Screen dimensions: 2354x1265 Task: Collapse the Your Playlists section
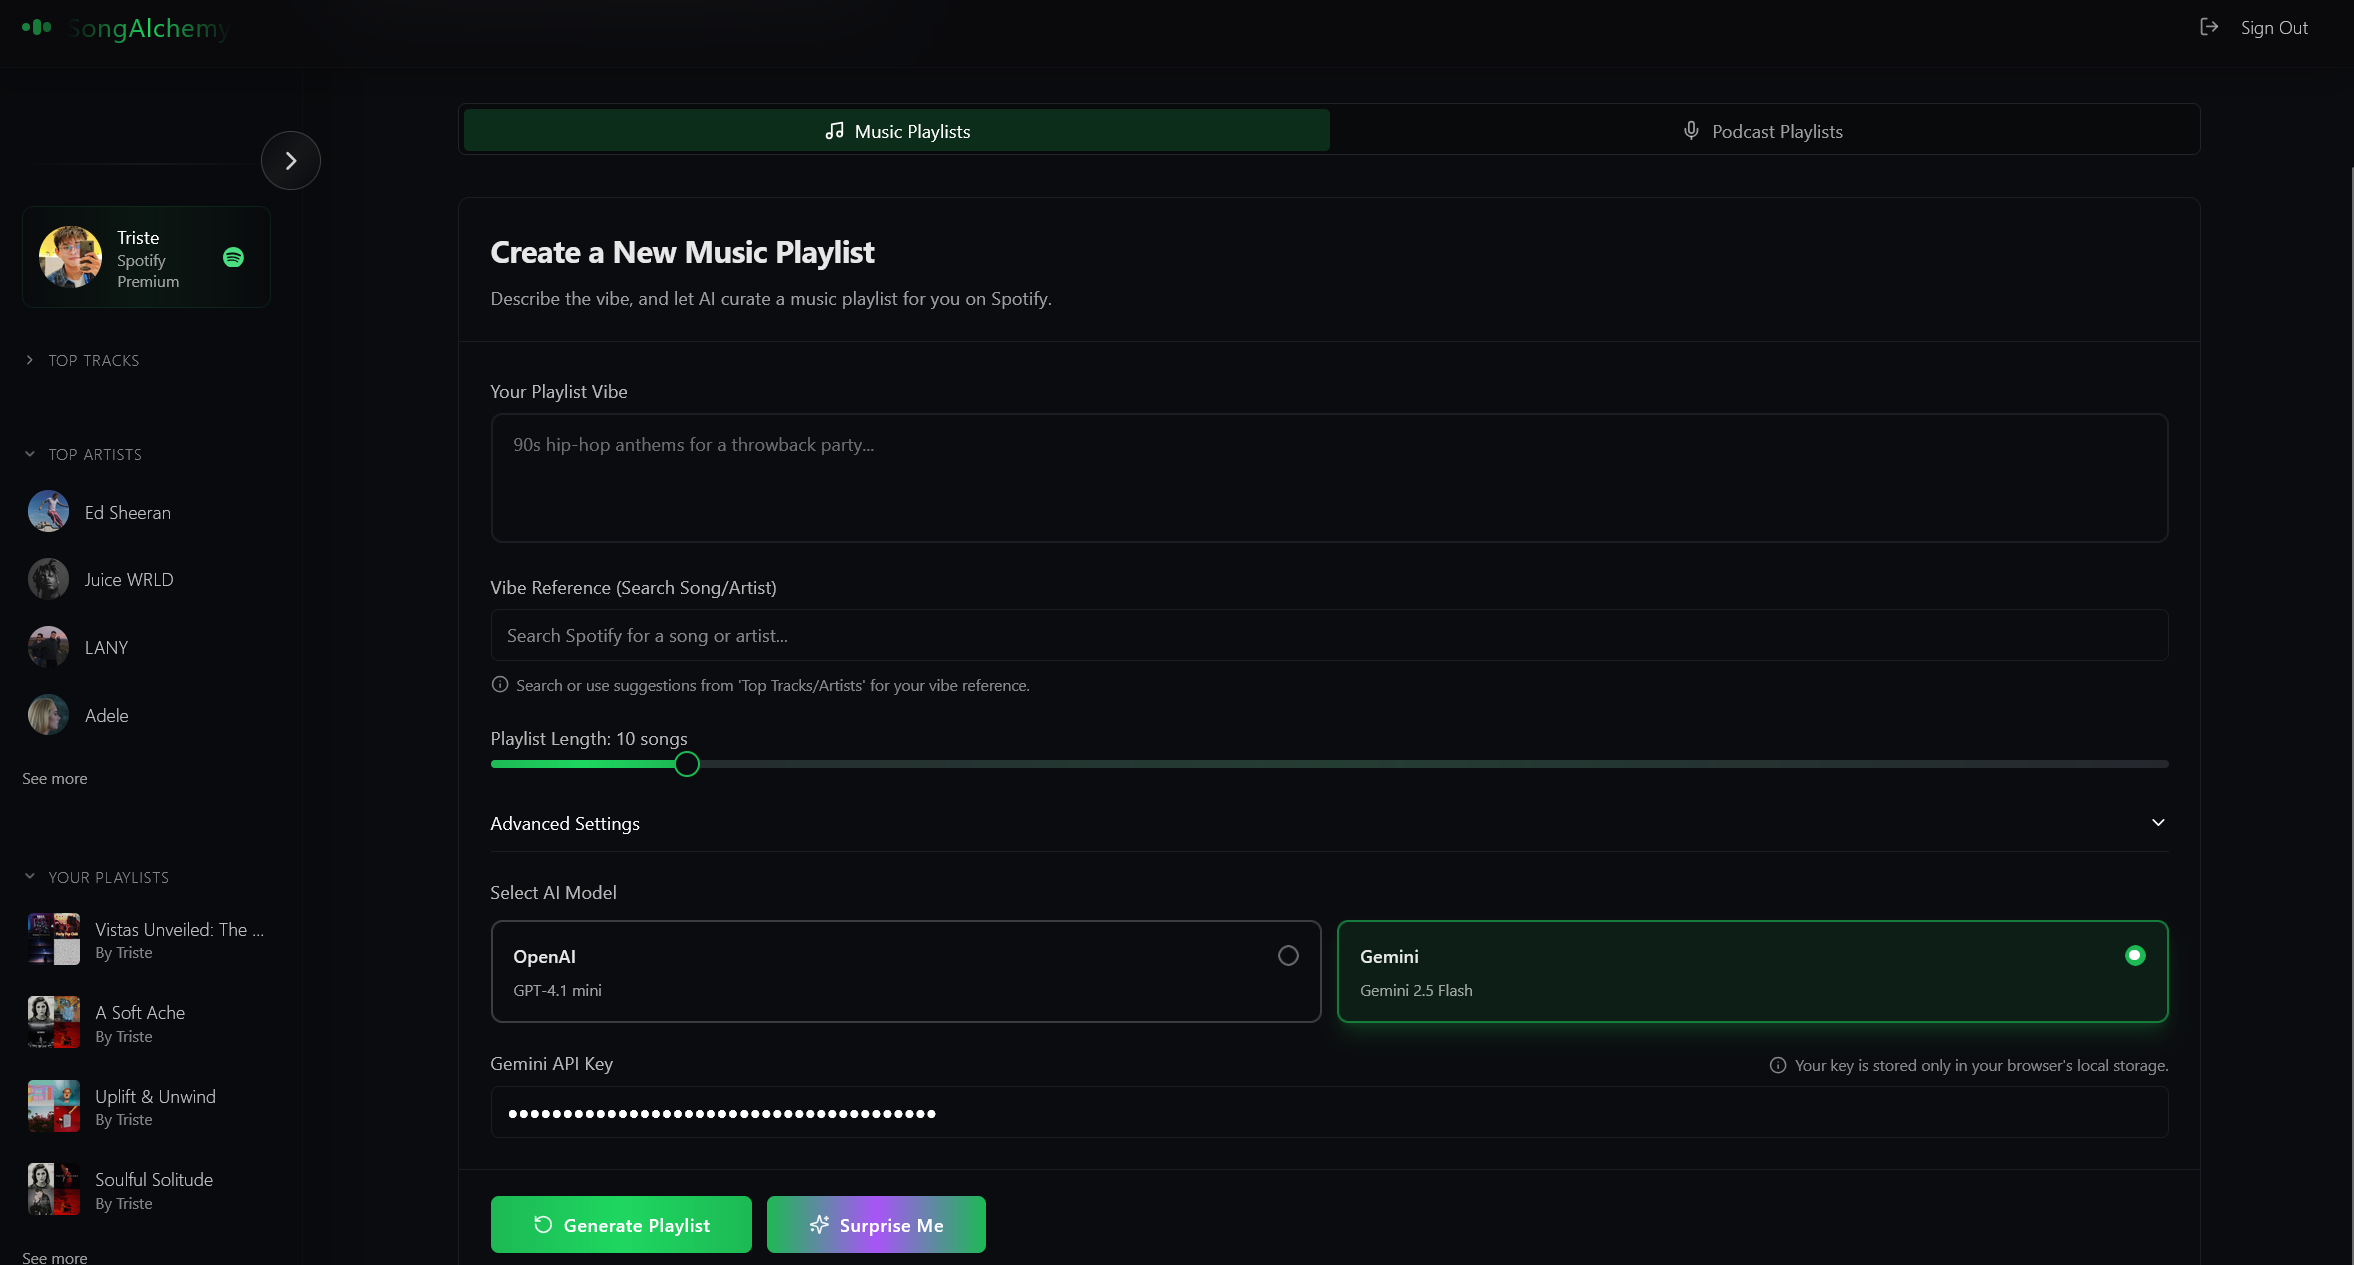(x=30, y=877)
